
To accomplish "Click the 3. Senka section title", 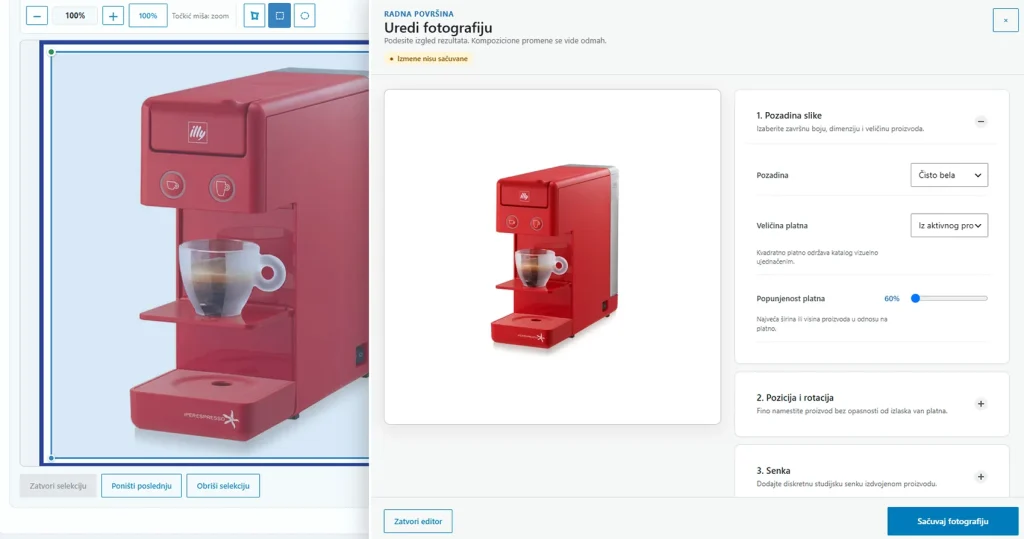I will pos(773,470).
